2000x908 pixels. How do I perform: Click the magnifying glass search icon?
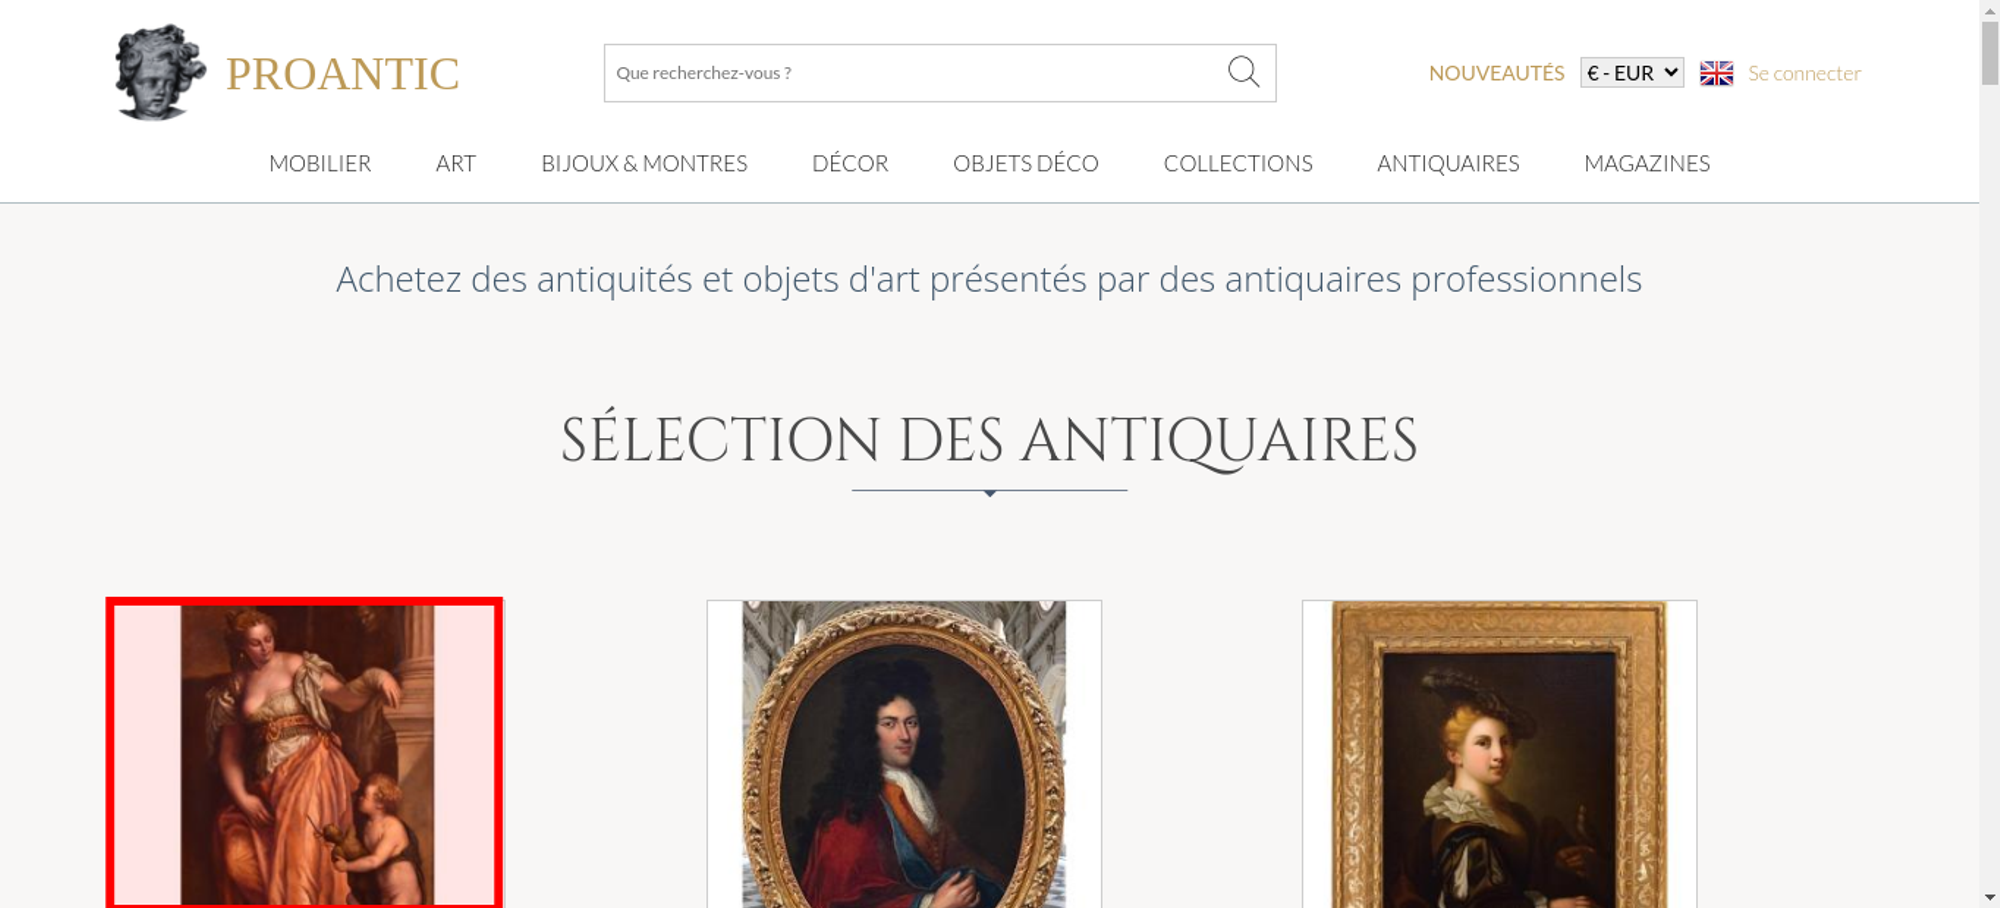[1243, 72]
